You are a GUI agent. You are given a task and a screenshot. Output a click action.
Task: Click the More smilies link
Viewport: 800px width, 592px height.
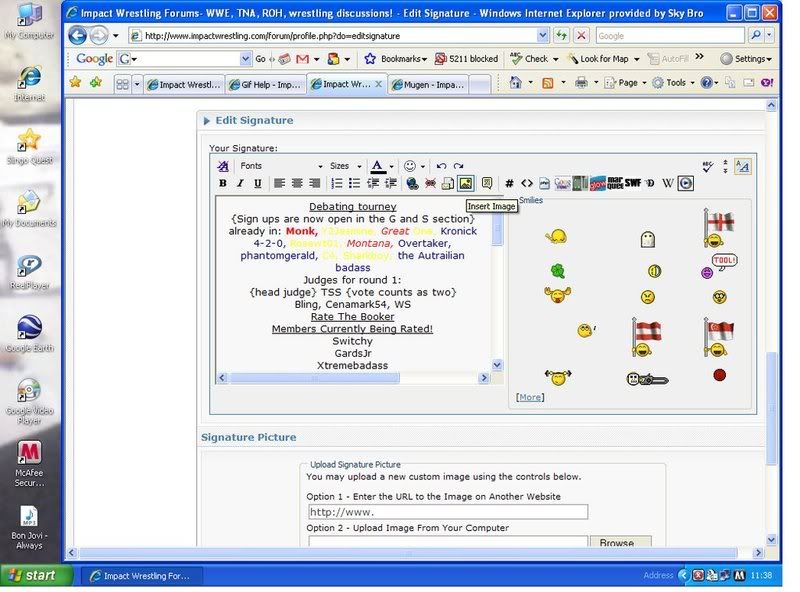[530, 397]
